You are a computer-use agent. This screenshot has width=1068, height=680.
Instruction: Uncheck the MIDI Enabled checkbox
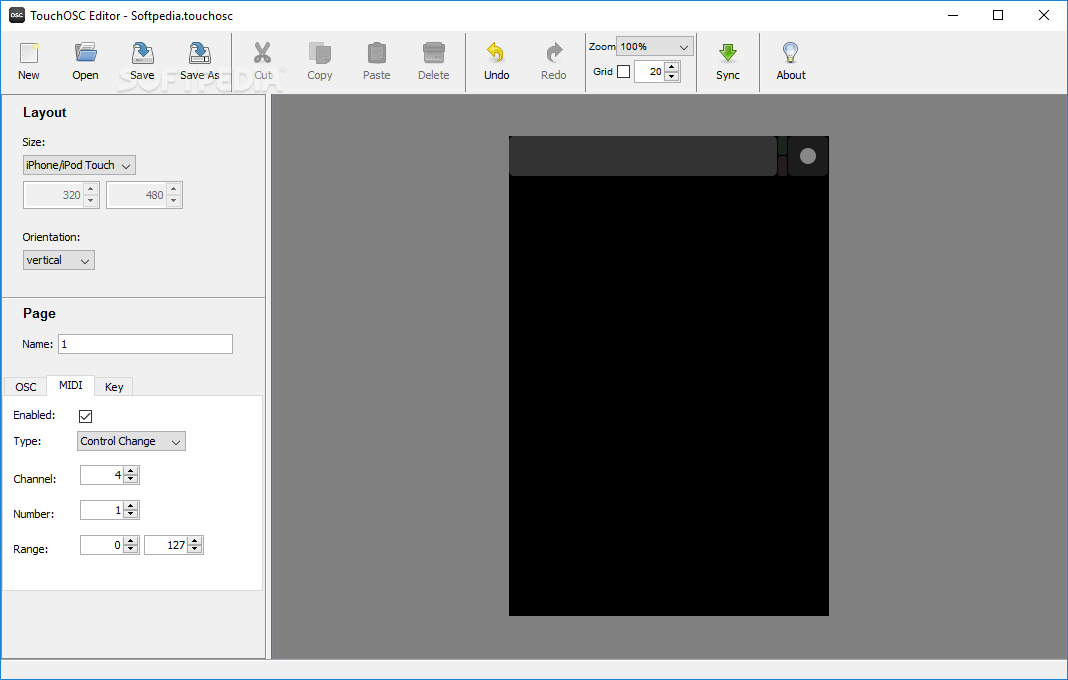86,416
